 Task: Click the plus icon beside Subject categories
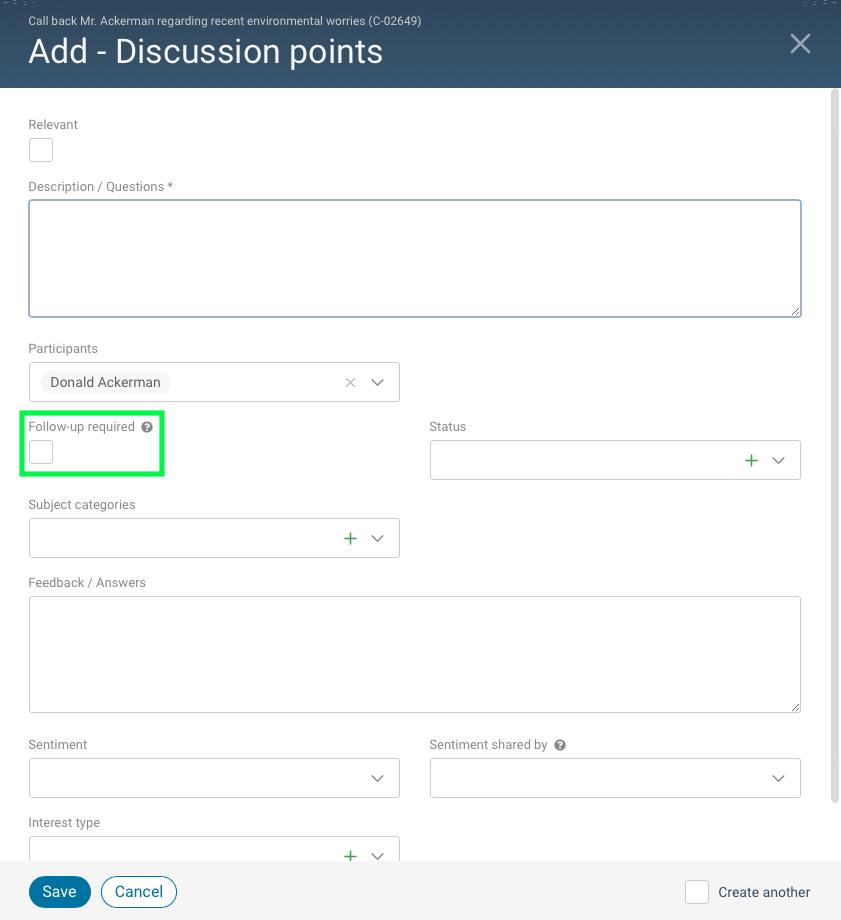[351, 538]
